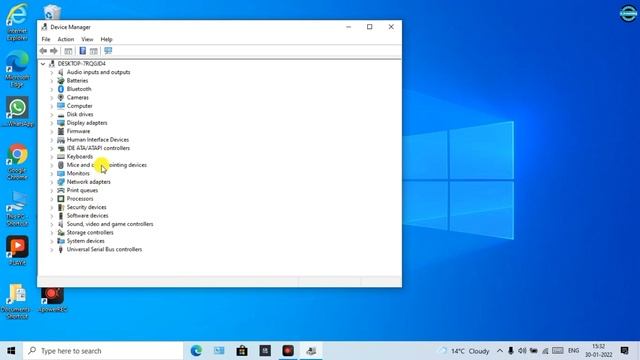The height and width of the screenshot is (360, 640).
Task: Click the Scan for hardware changes monitor icon
Action: (x=108, y=51)
